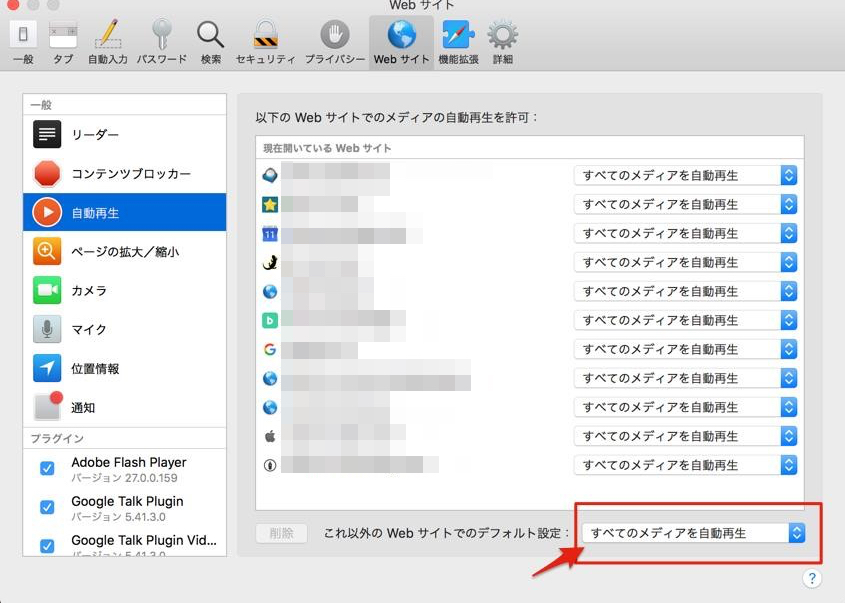This screenshot has height=603, width=845.
Task: Open autoplay dropdown for the calendar icon site
Action: pyautogui.click(x=685, y=233)
